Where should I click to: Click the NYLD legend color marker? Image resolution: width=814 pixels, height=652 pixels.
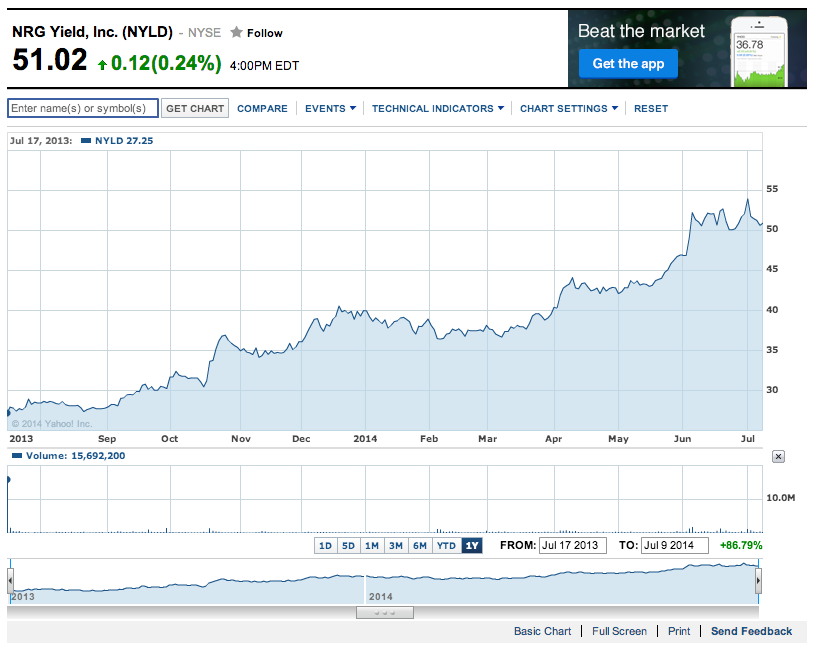click(x=86, y=141)
